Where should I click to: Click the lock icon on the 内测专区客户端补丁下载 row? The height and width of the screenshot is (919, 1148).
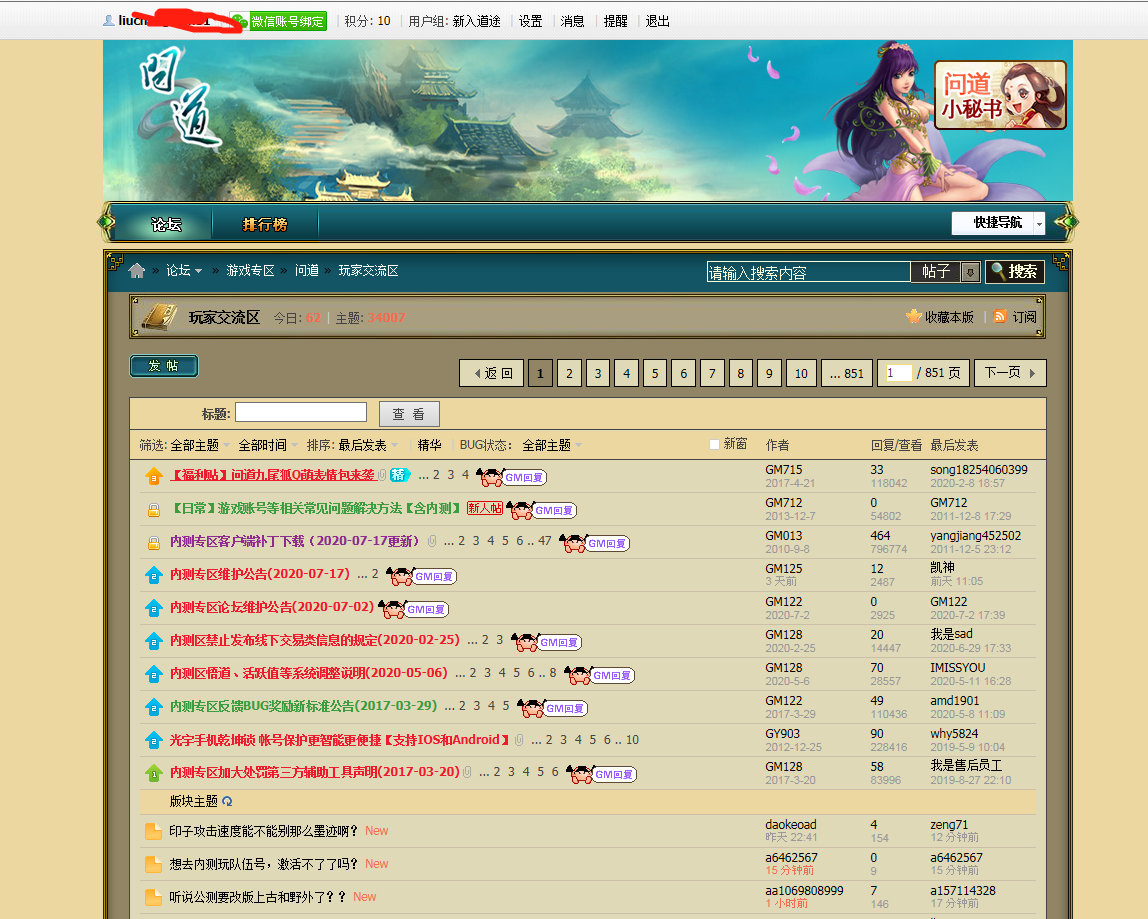tap(154, 543)
